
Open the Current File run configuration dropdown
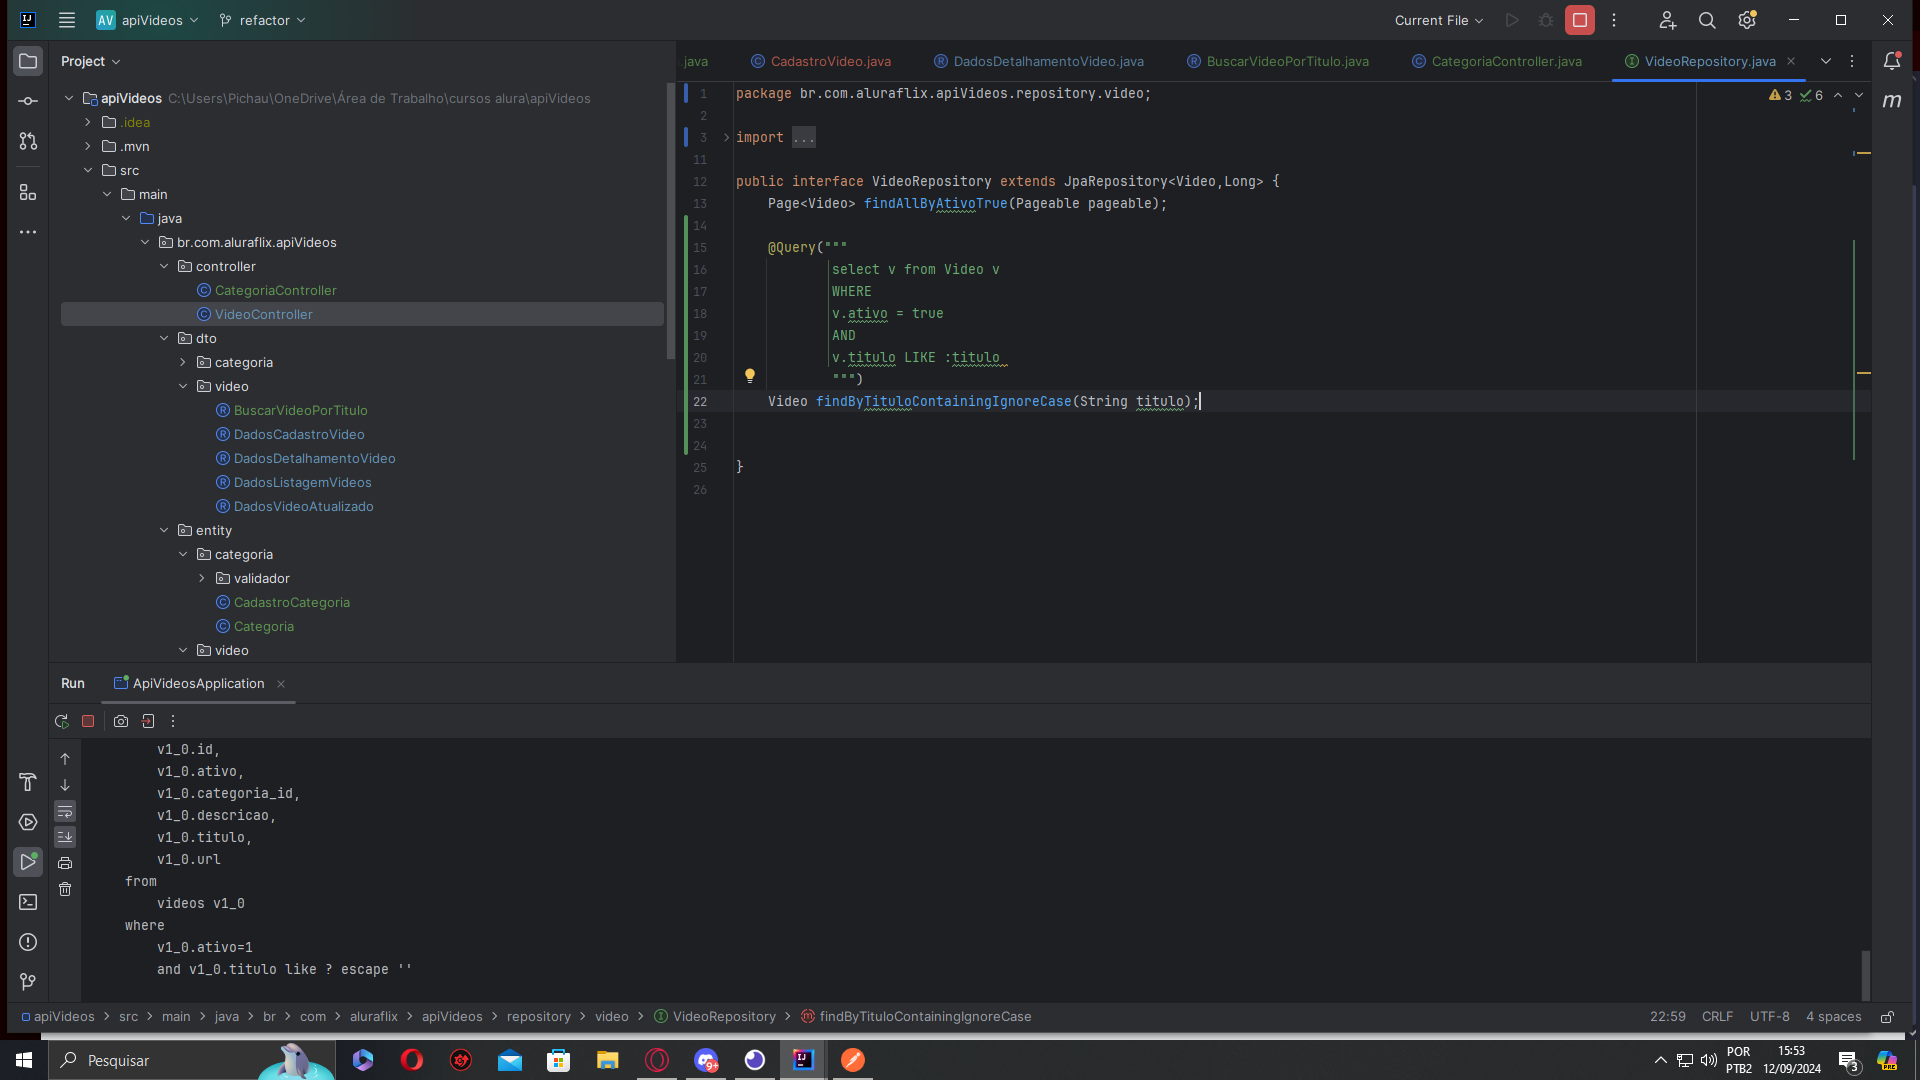pyautogui.click(x=1439, y=20)
